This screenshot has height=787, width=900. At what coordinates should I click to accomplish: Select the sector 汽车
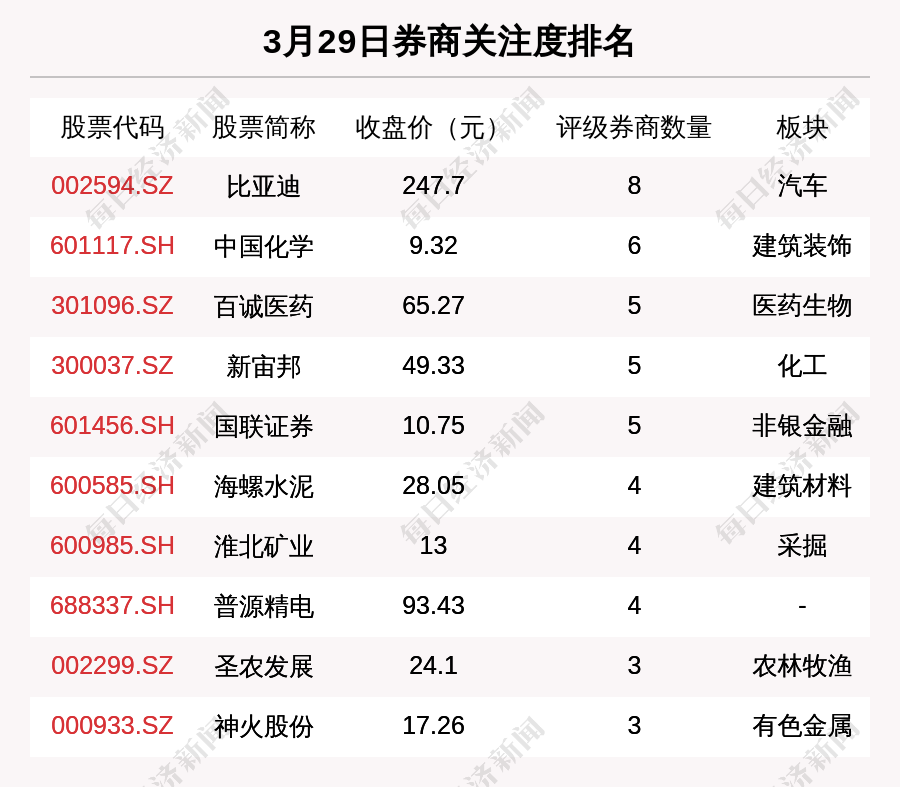coord(802,187)
